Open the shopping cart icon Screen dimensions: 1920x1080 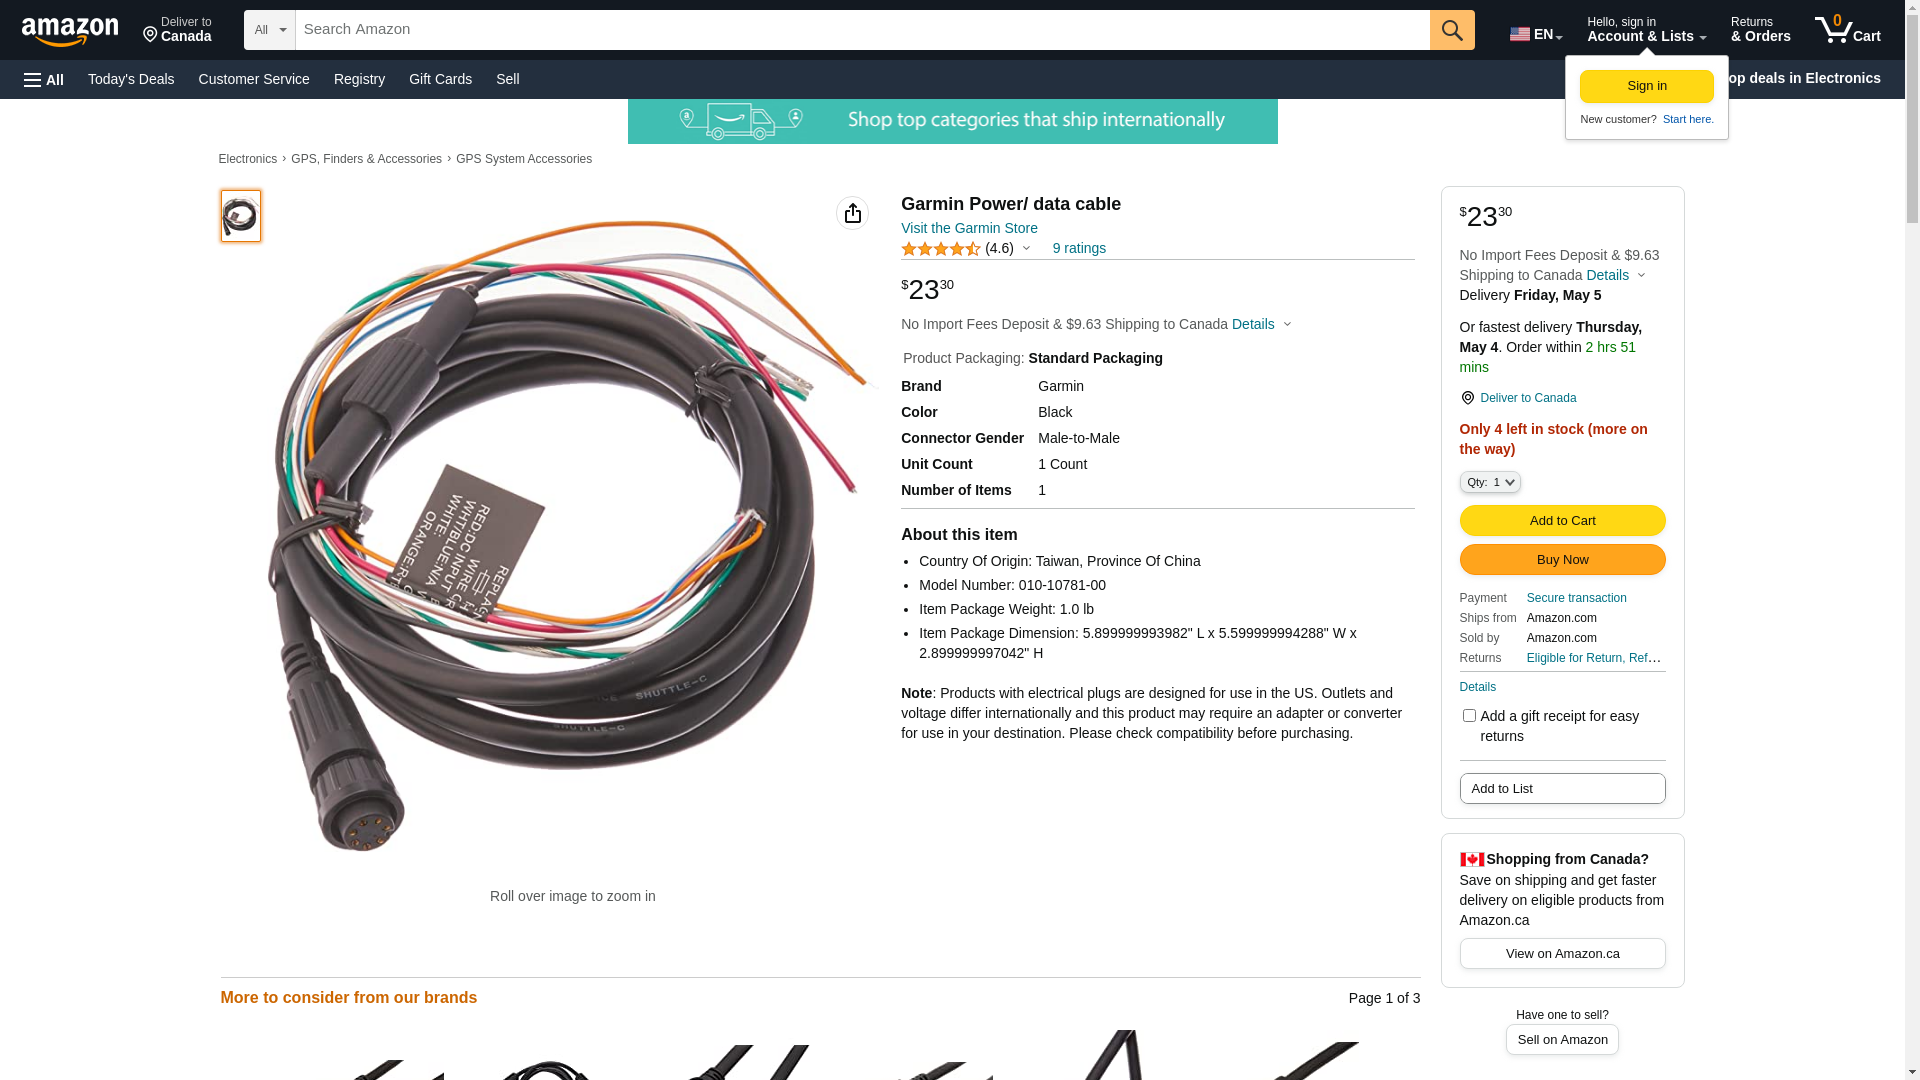1847,30
